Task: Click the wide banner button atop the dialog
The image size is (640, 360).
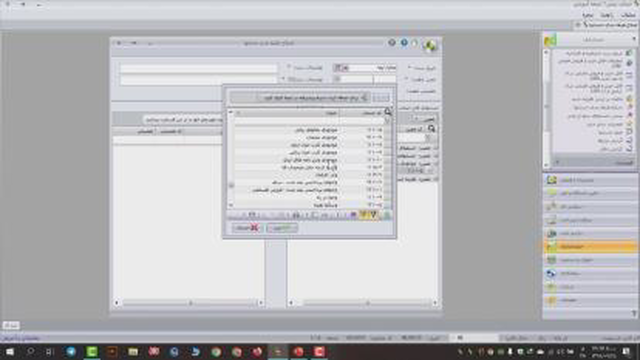Action: [300, 98]
